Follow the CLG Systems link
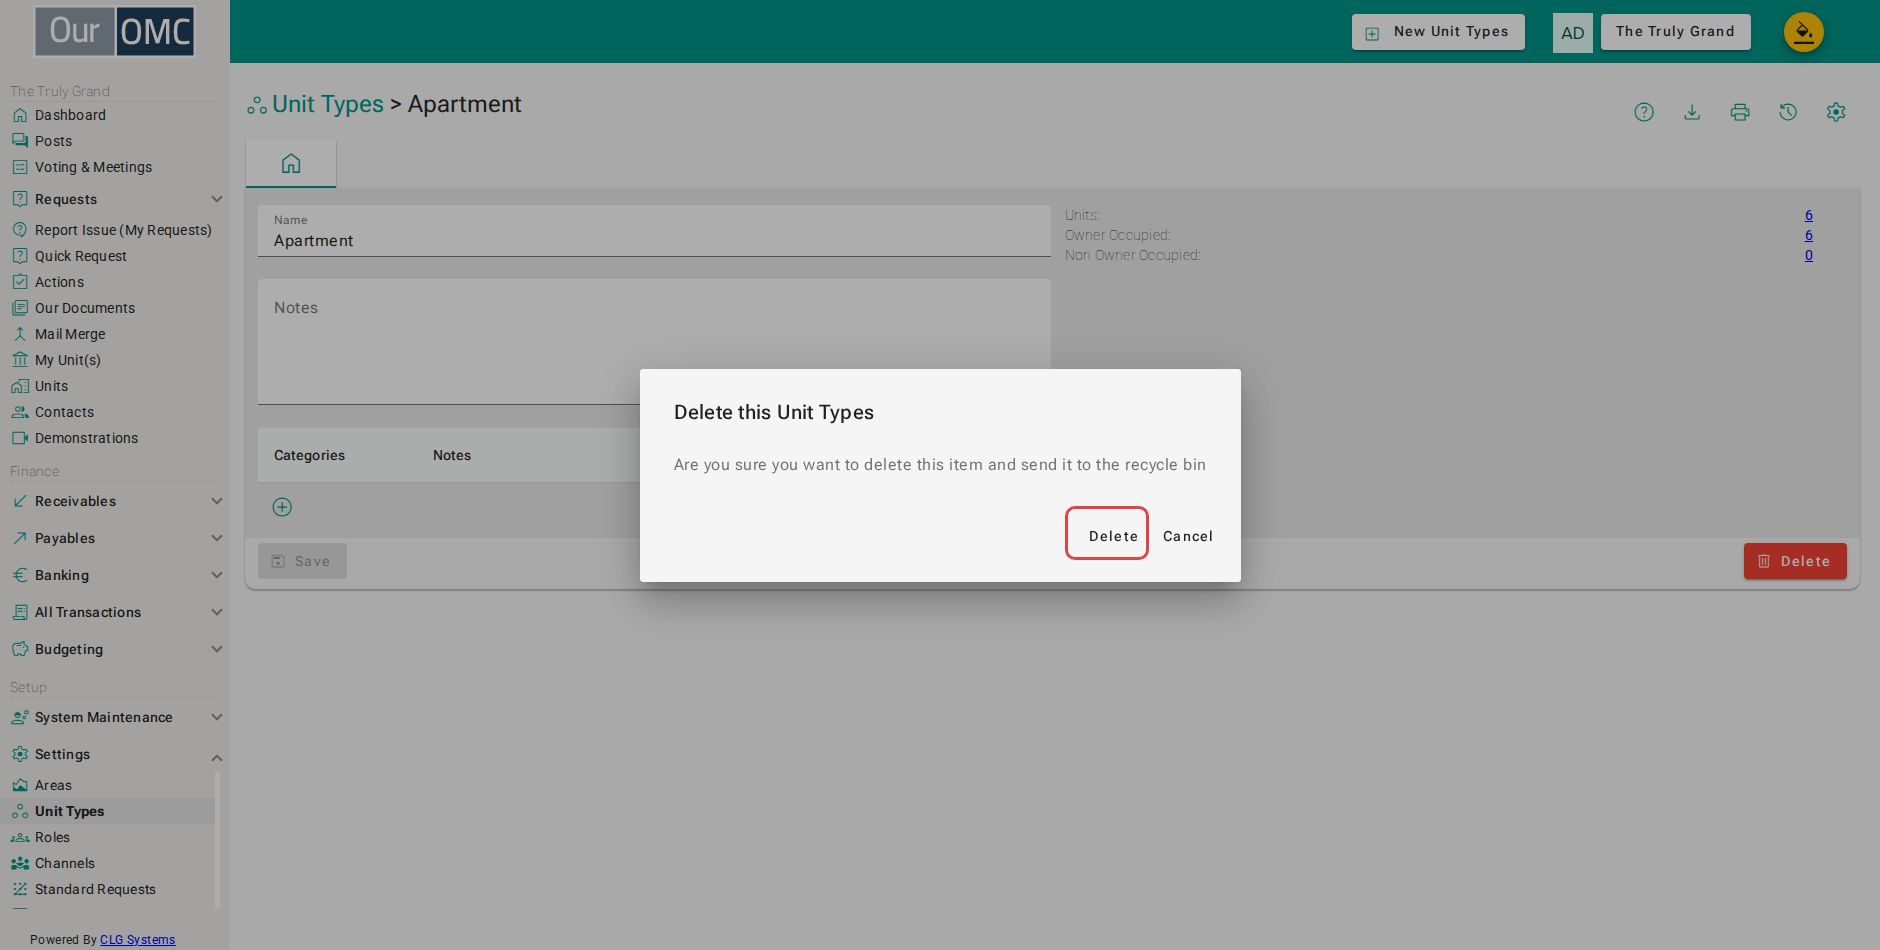The width and height of the screenshot is (1880, 950). pos(137,940)
